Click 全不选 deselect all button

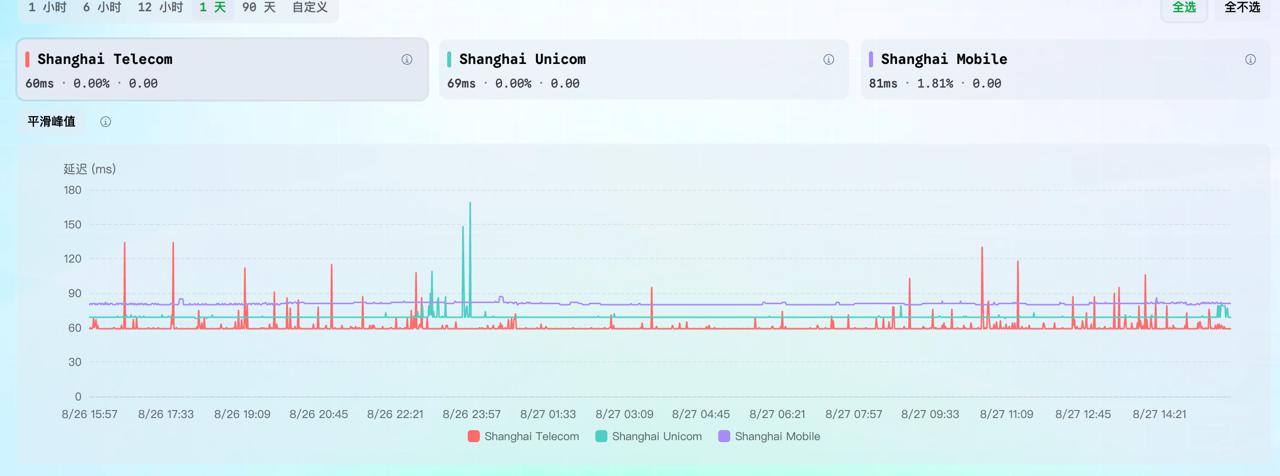1242,7
